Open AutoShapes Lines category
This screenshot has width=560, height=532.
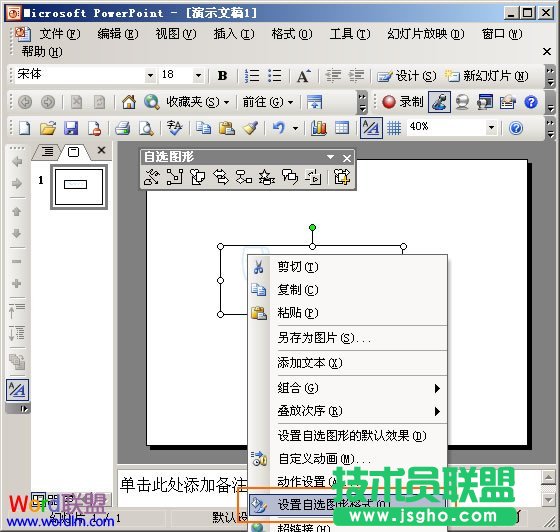152,177
